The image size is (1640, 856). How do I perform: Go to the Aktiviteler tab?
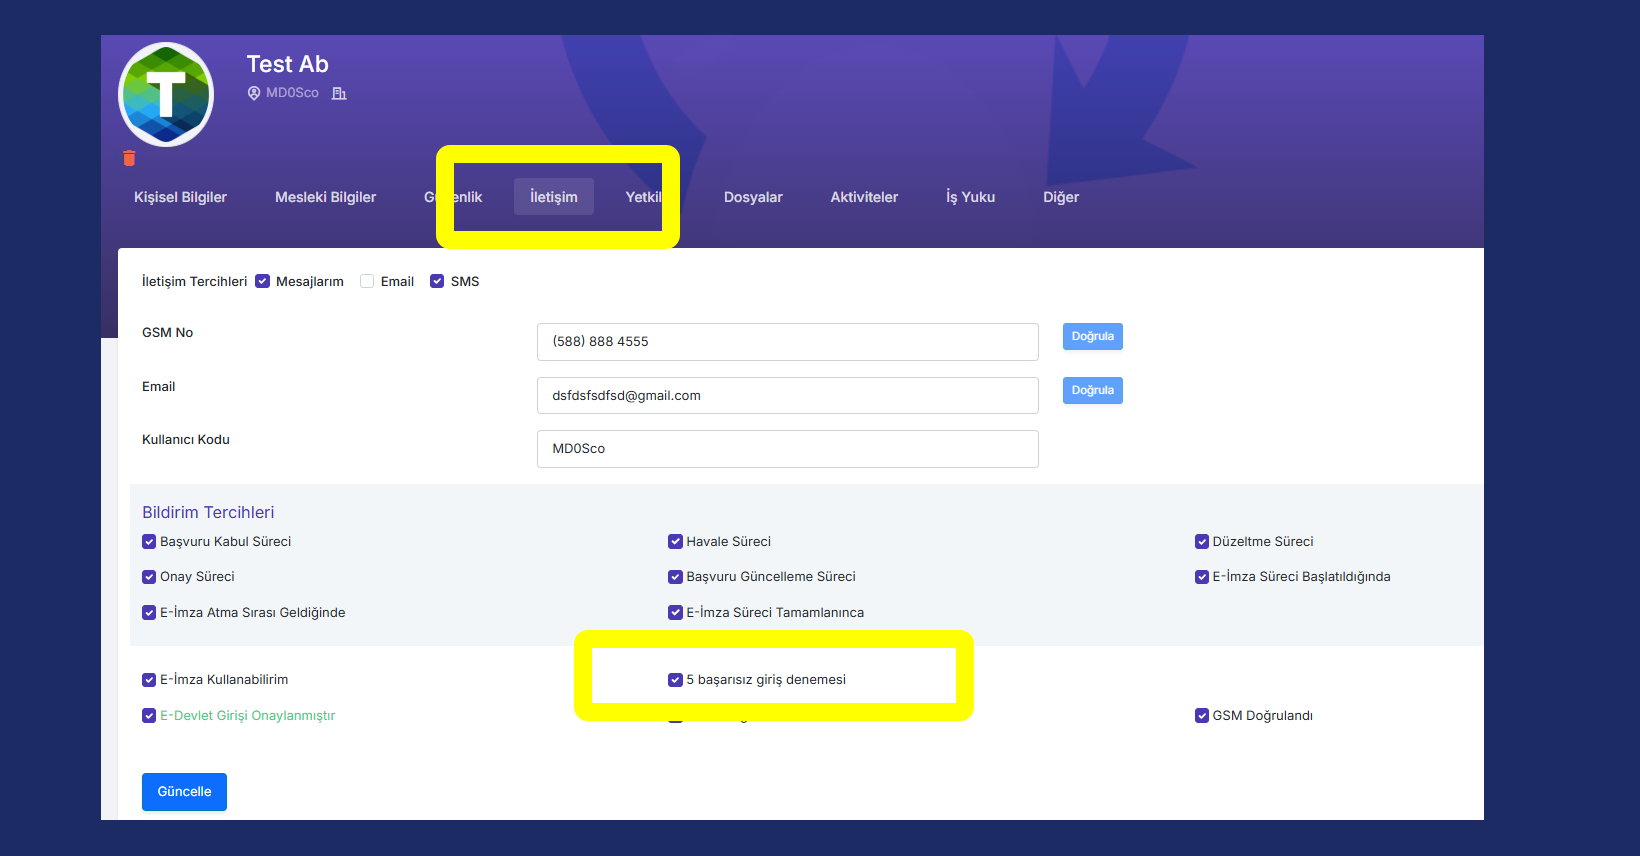[864, 197]
